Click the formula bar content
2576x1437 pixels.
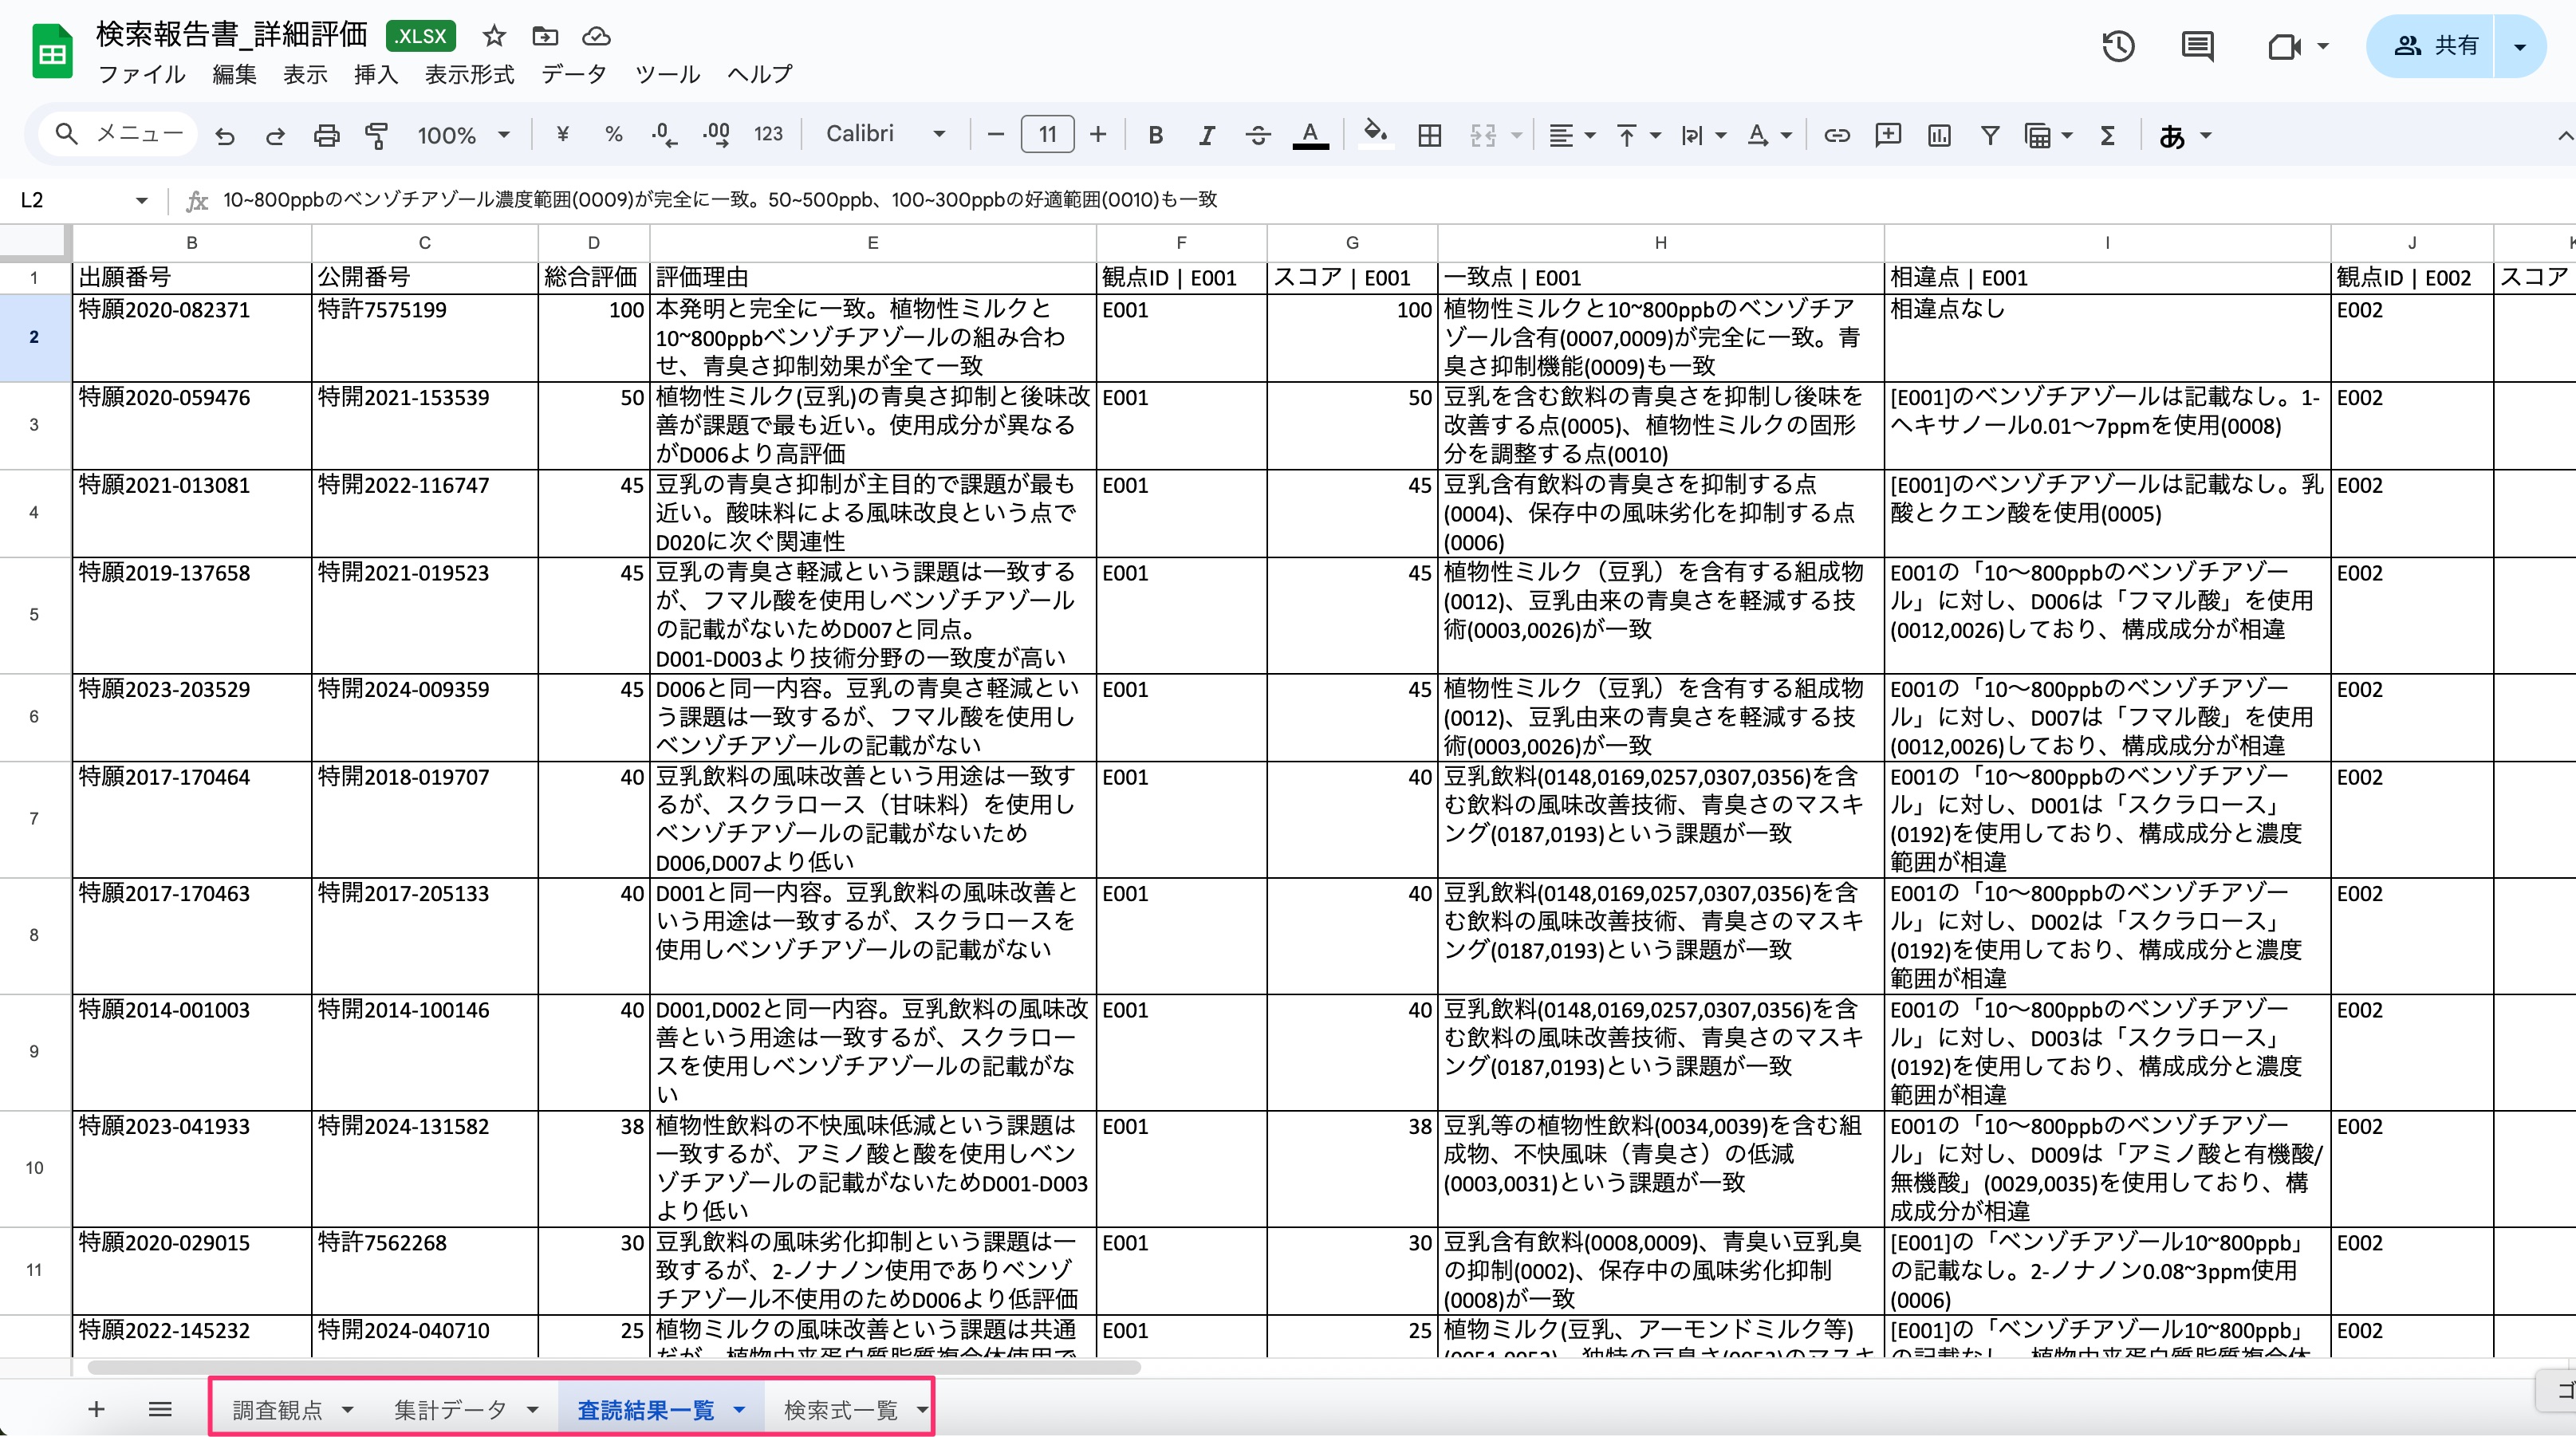point(720,200)
